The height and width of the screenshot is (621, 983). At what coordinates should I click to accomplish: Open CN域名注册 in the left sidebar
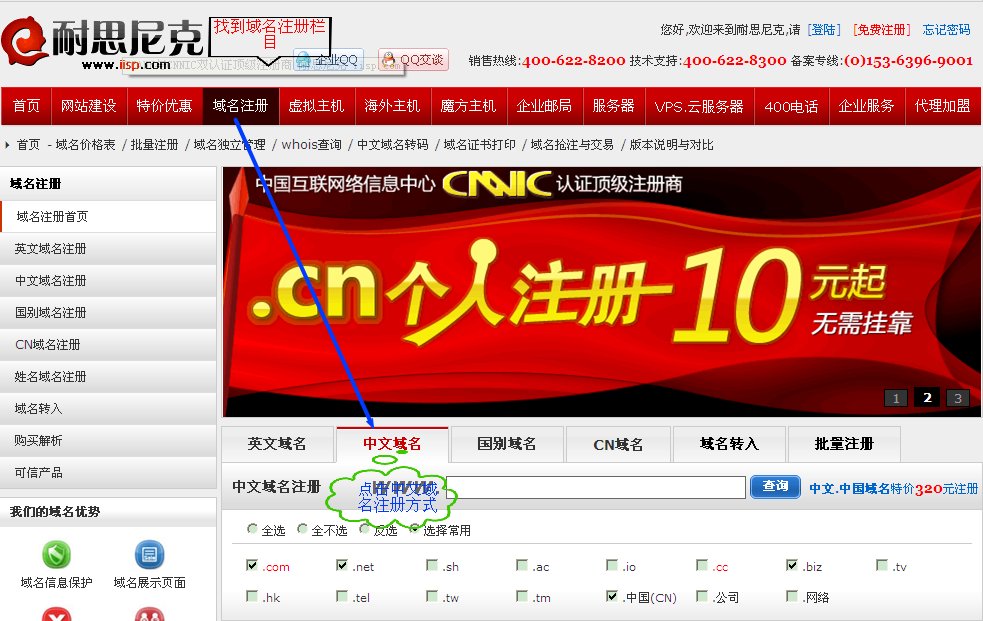[48, 345]
